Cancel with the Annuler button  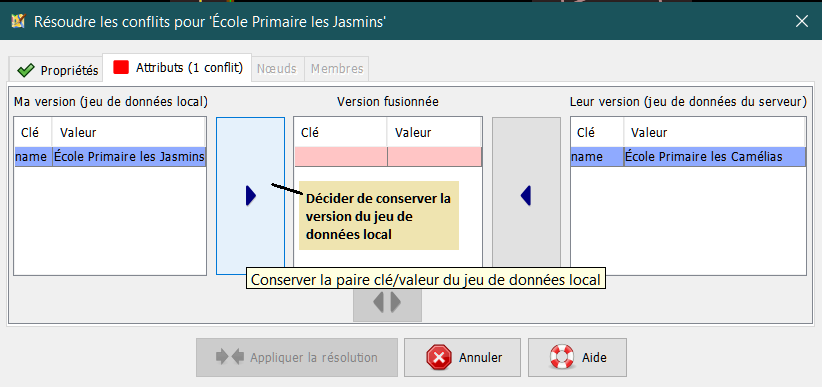click(x=462, y=357)
